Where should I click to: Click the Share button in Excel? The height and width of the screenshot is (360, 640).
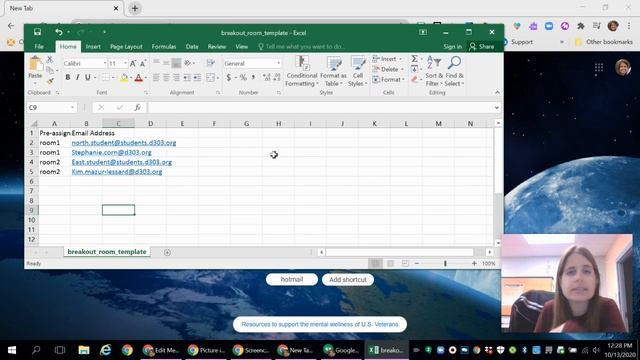482,47
